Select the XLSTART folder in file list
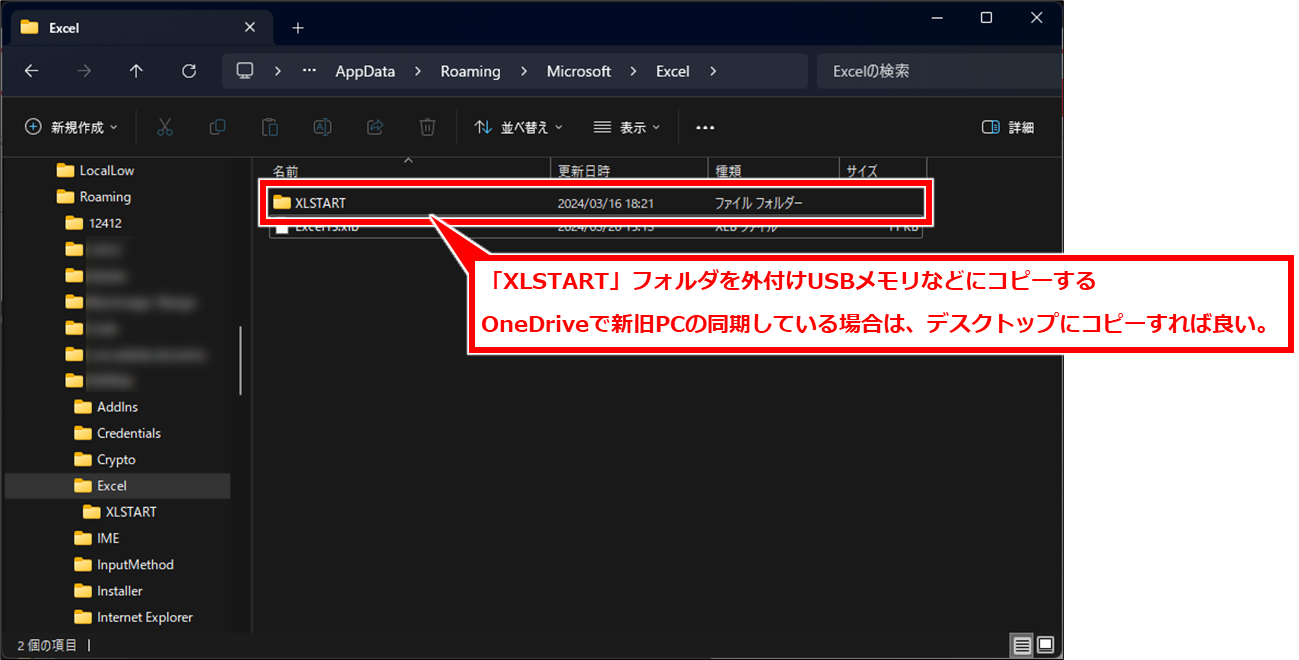This screenshot has height=660, width=1299. click(596, 202)
